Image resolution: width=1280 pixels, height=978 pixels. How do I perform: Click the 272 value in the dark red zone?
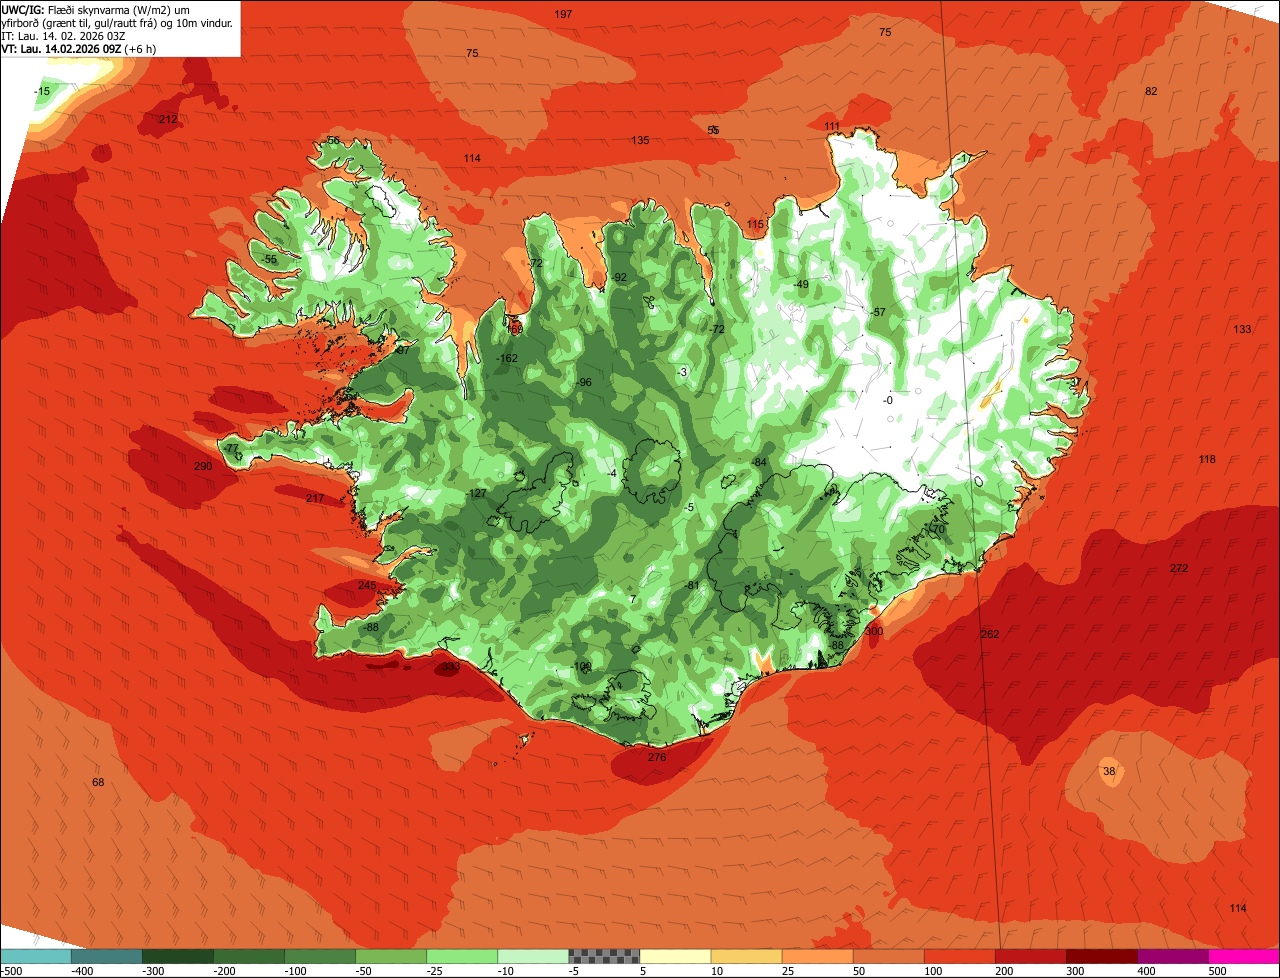pos(1179,569)
